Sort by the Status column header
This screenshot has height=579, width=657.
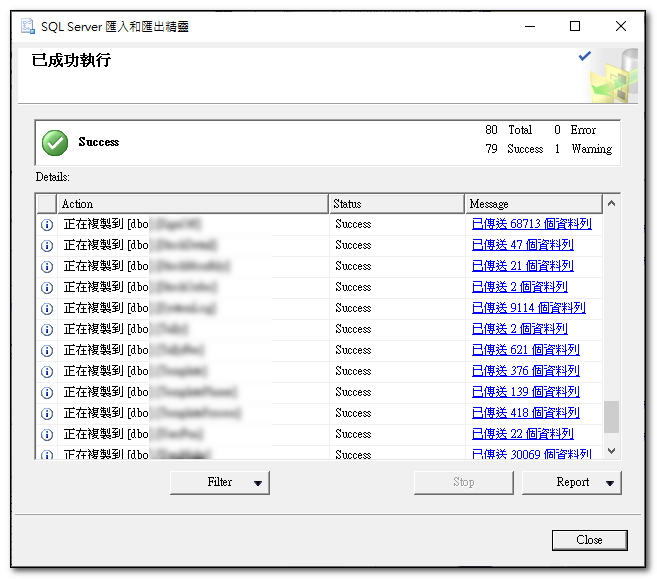(397, 204)
